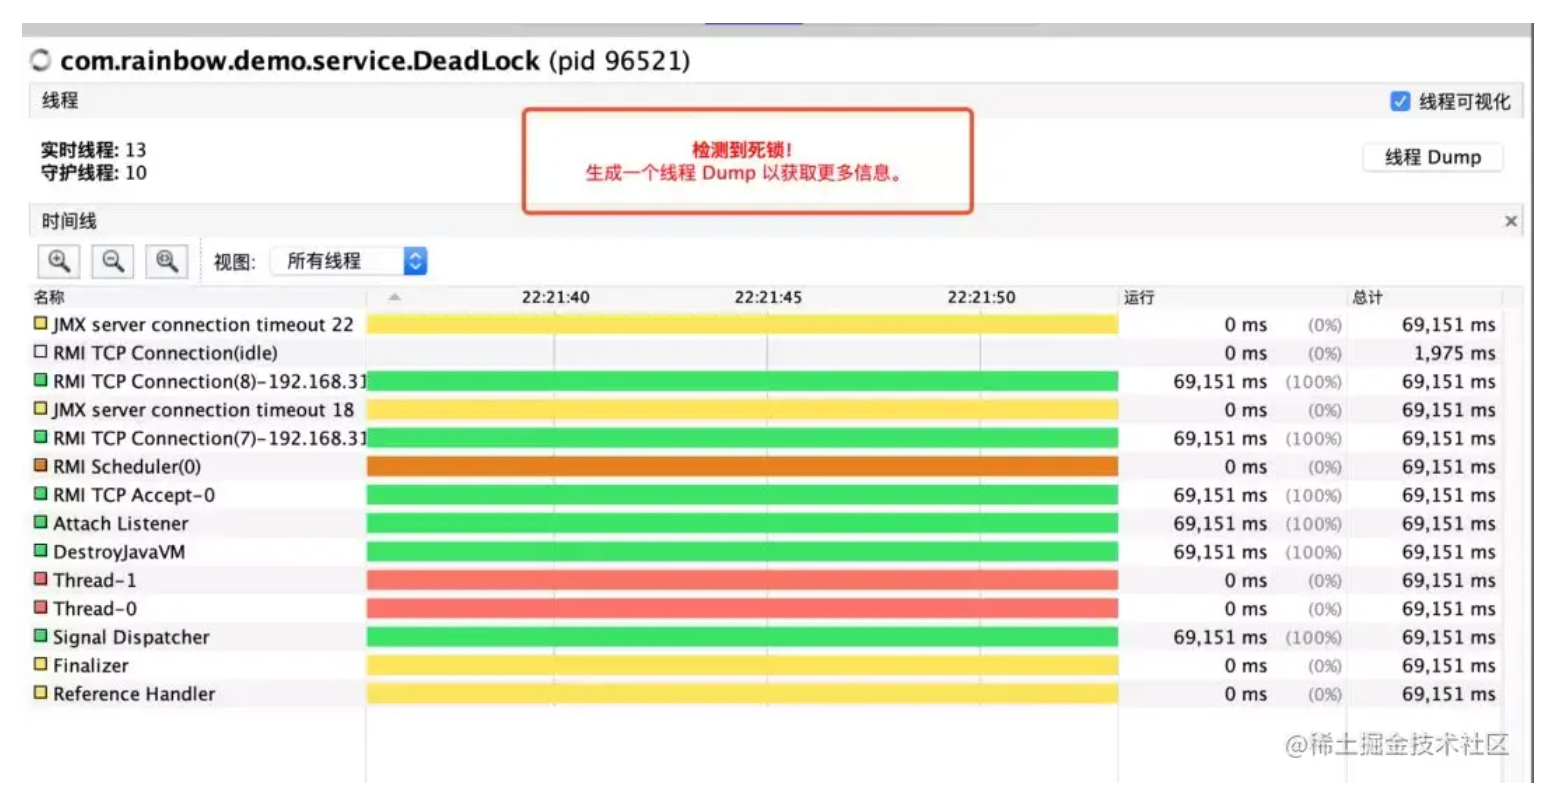Click the green icon beside Signal Dispatcher
This screenshot has height=800, width=1566.
coord(41,636)
